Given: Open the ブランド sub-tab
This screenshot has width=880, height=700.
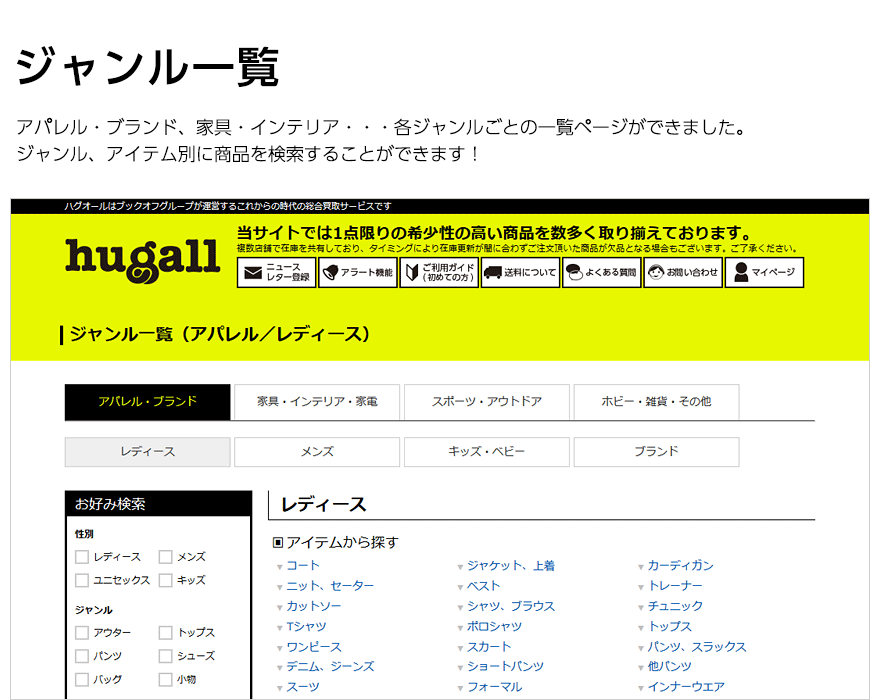Looking at the screenshot, I should click(657, 452).
